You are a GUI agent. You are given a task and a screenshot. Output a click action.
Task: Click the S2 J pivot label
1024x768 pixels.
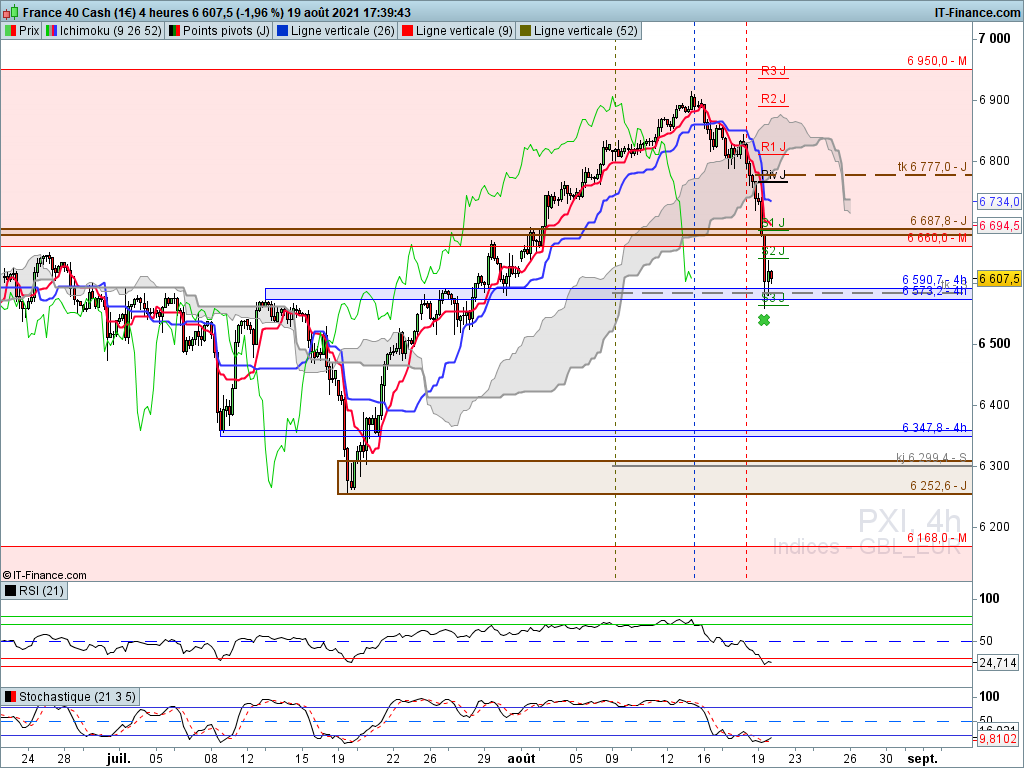click(773, 251)
